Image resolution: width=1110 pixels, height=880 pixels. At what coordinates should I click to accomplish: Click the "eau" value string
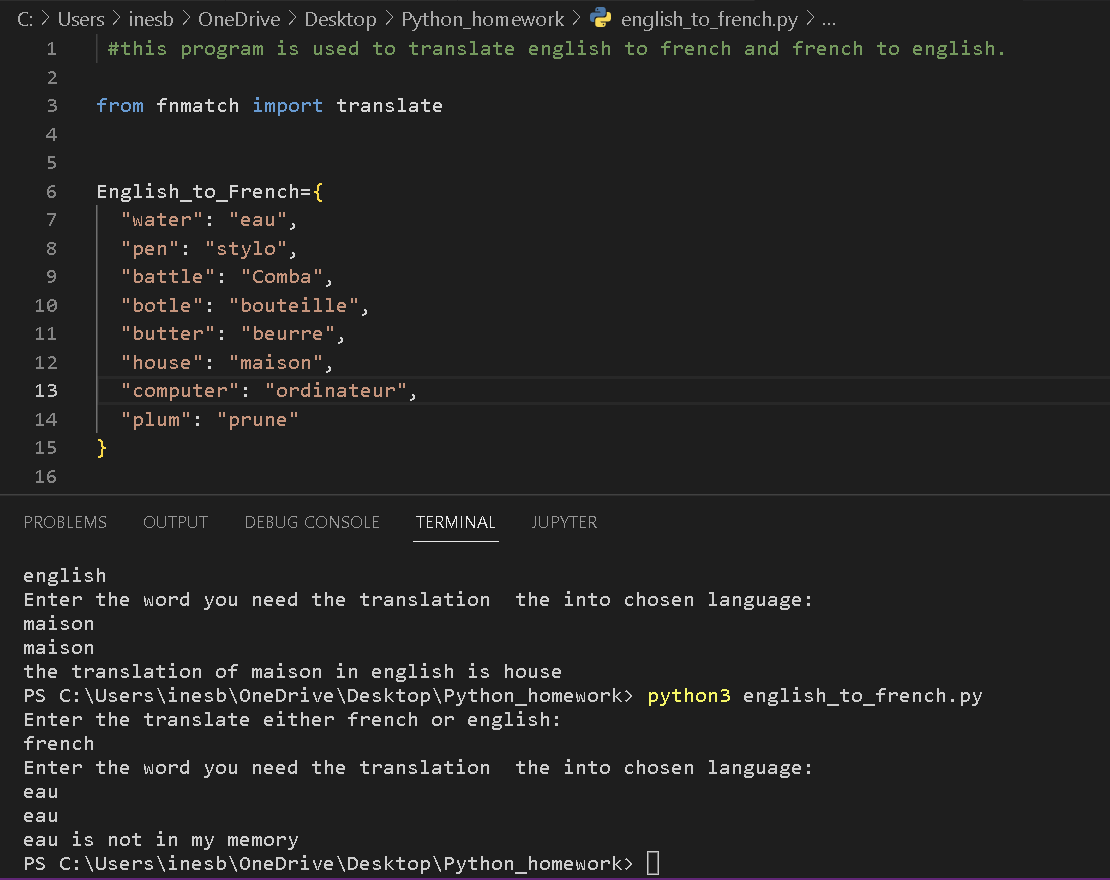pyautogui.click(x=258, y=220)
